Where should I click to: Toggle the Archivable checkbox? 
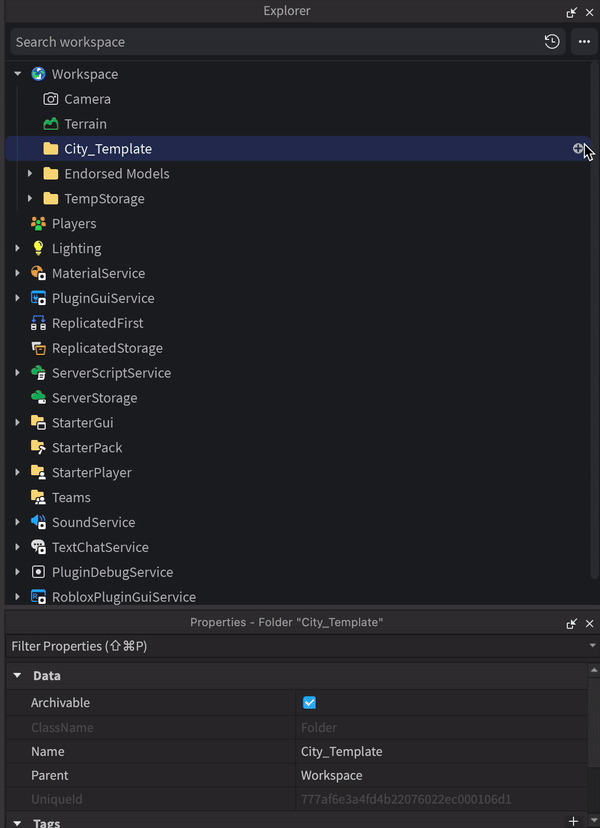[x=309, y=703]
